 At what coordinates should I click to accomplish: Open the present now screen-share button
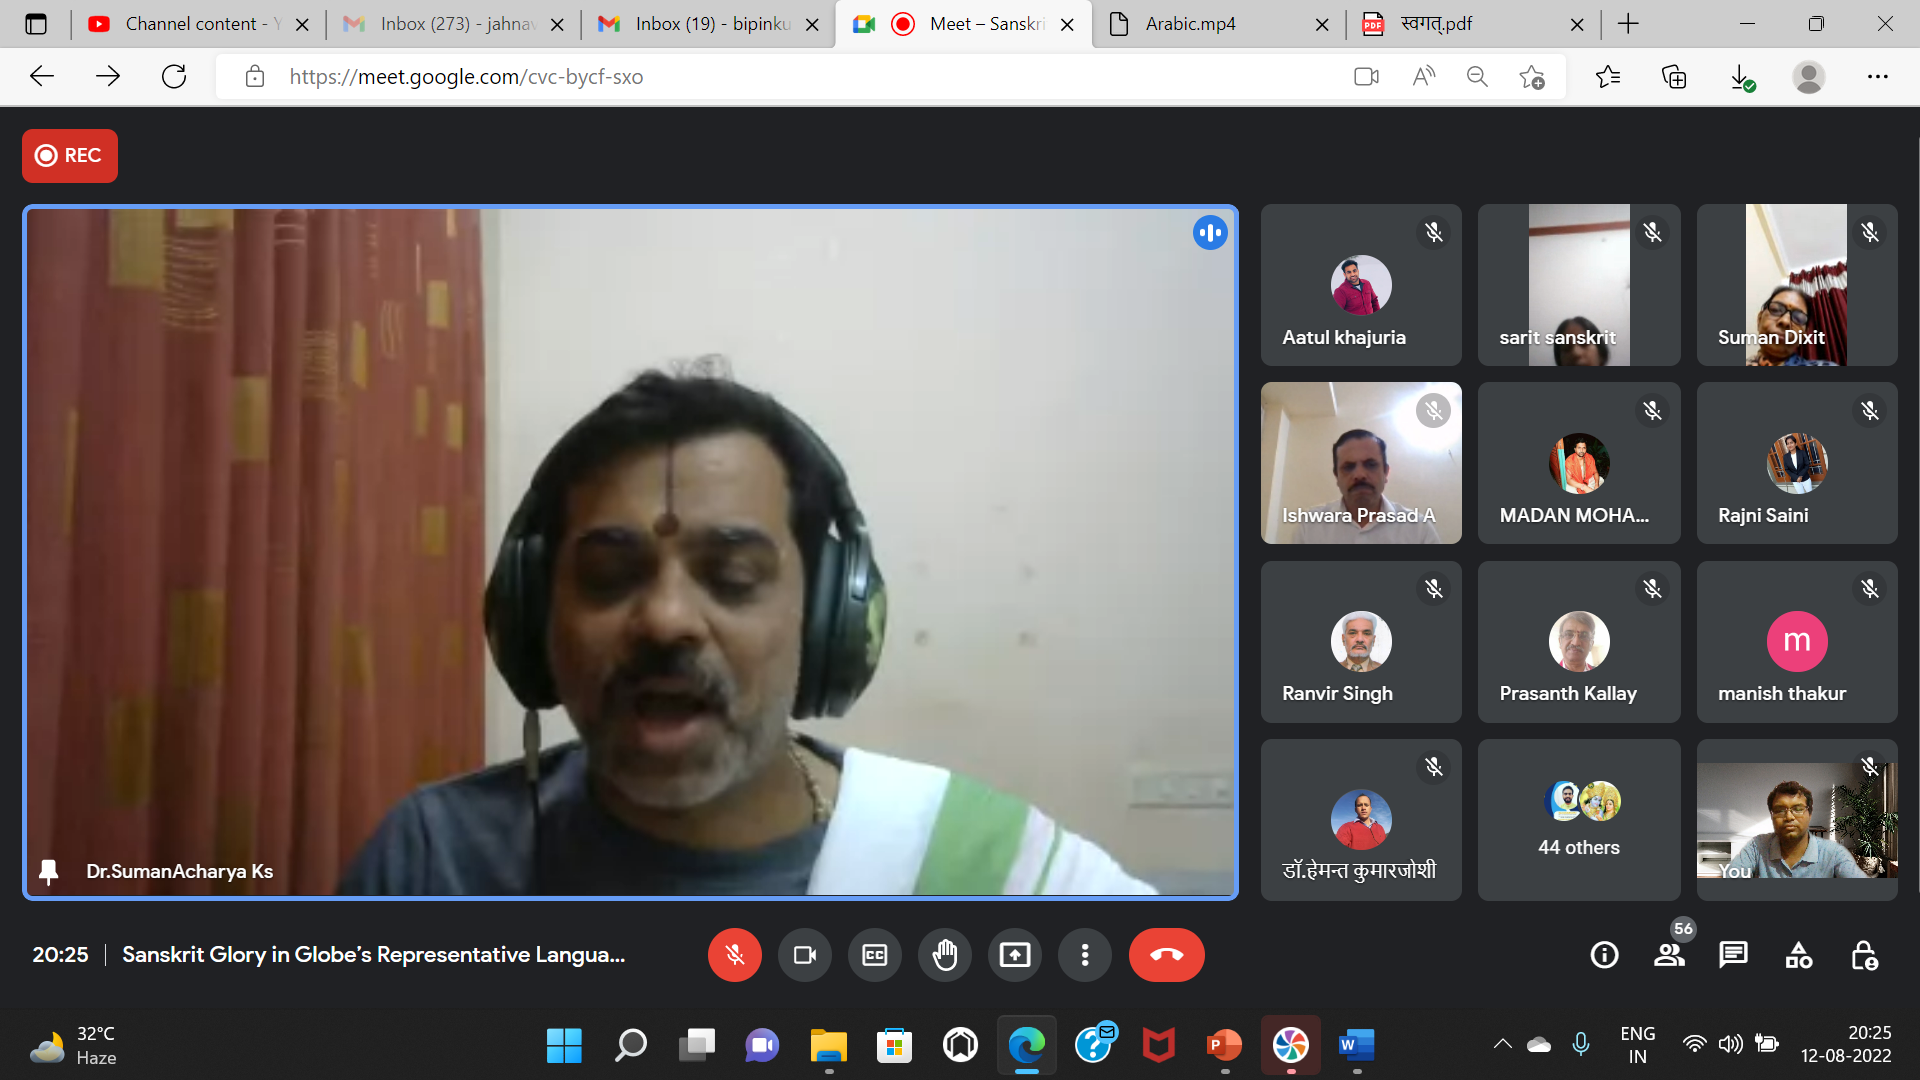[x=1014, y=955]
